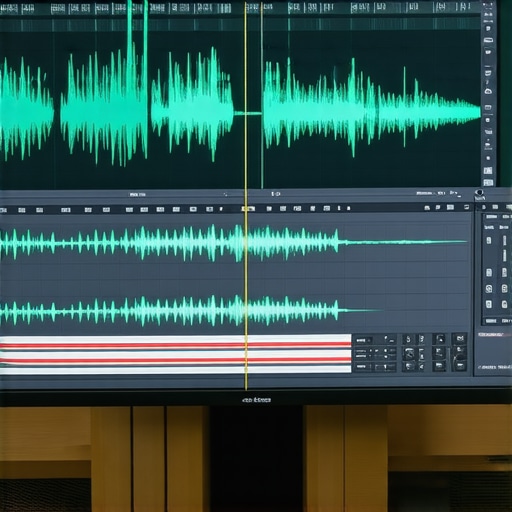Click the cloud-shaped icon in the vertical toolbar
Viewport: 512px width, 512px height.
[488, 91]
